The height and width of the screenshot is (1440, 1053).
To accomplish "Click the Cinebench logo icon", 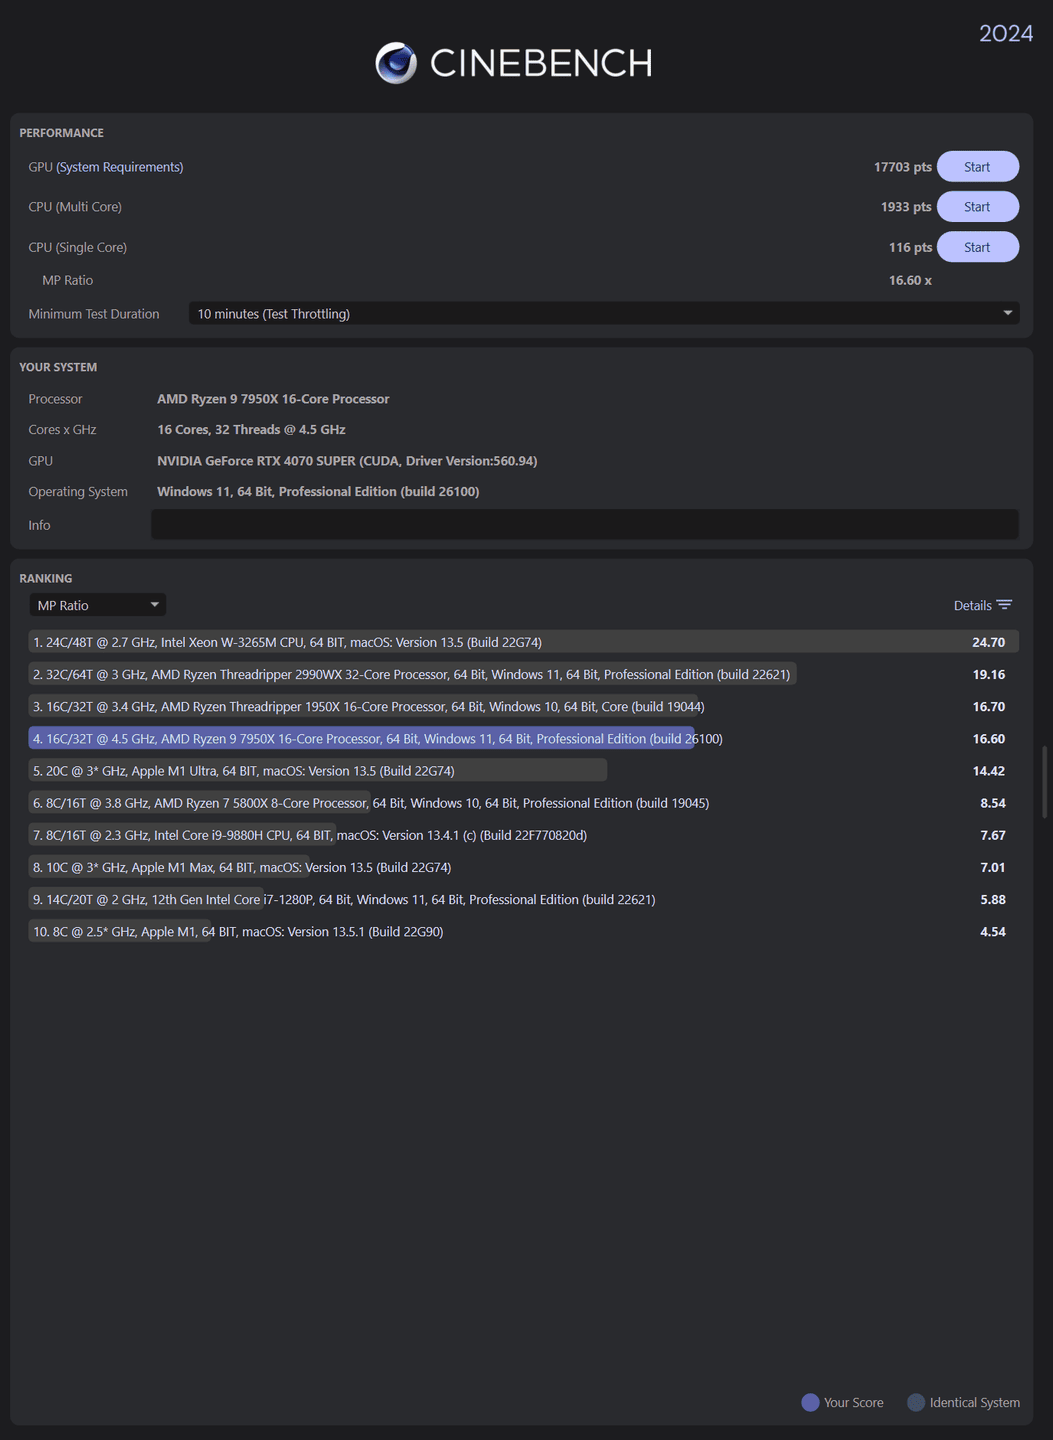I will point(396,63).
